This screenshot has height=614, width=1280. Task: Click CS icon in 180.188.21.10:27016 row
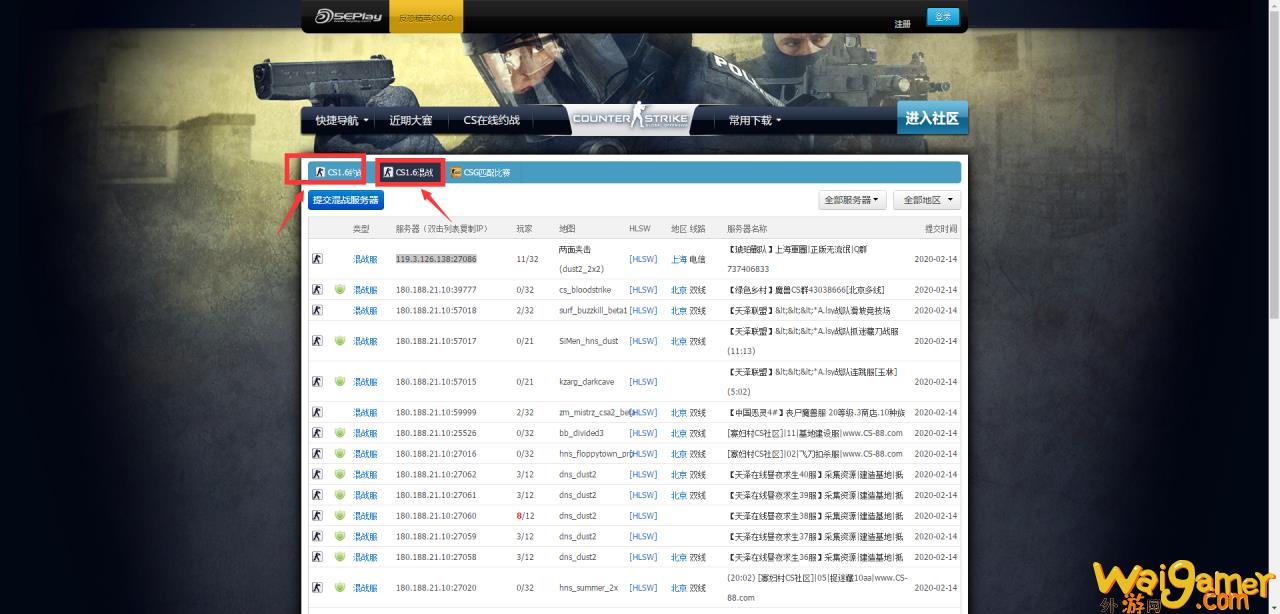pyautogui.click(x=317, y=454)
